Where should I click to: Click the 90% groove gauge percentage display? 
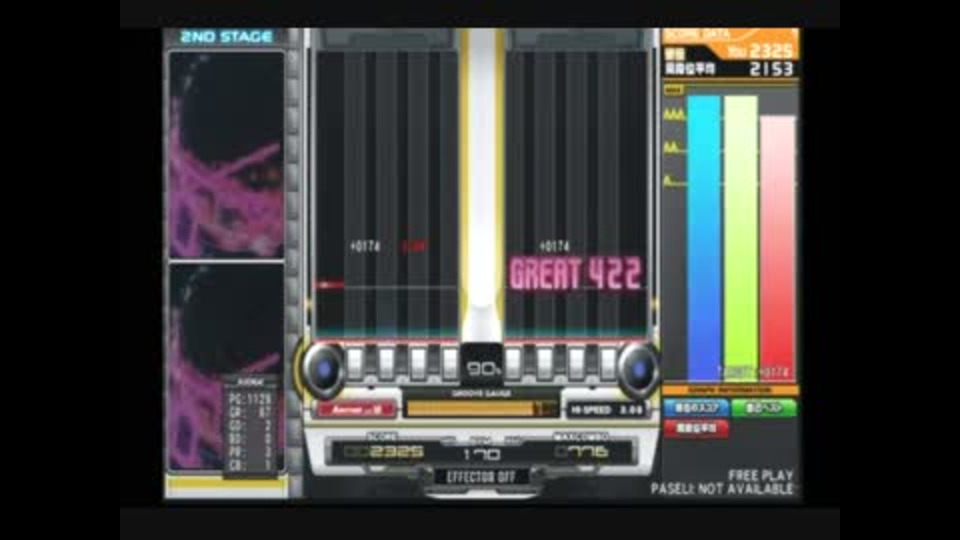[x=482, y=369]
